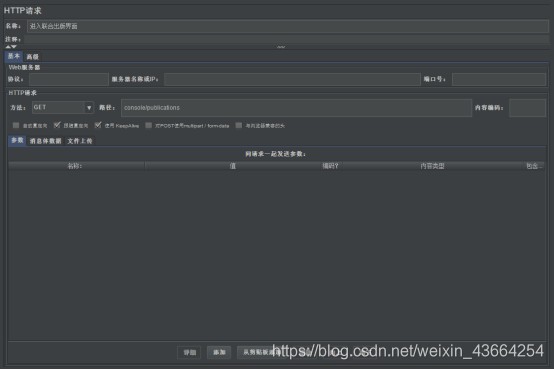Click the 包含 column header
The image size is (554, 370).
[534, 166]
